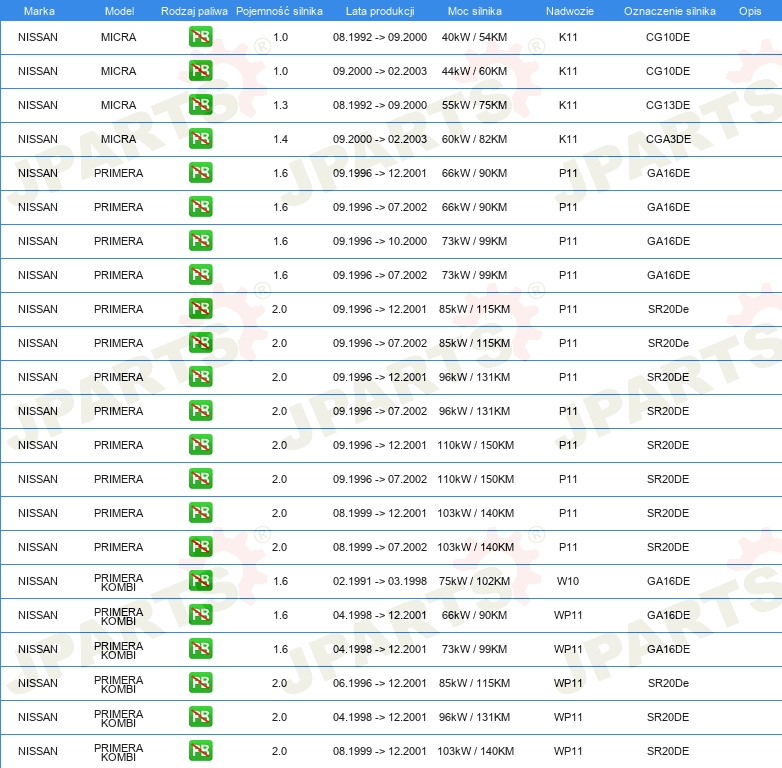
Task: Click the 09.1996 -> 10.2000 production years cell
Action: [380, 241]
